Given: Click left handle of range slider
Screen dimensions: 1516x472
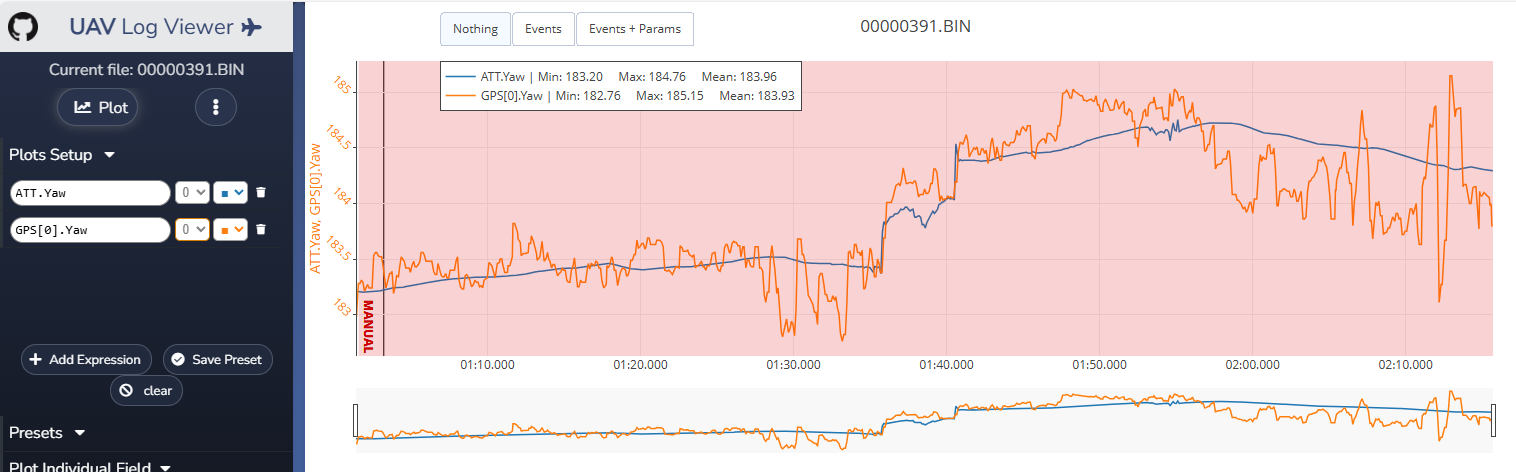Looking at the screenshot, I should [356, 421].
